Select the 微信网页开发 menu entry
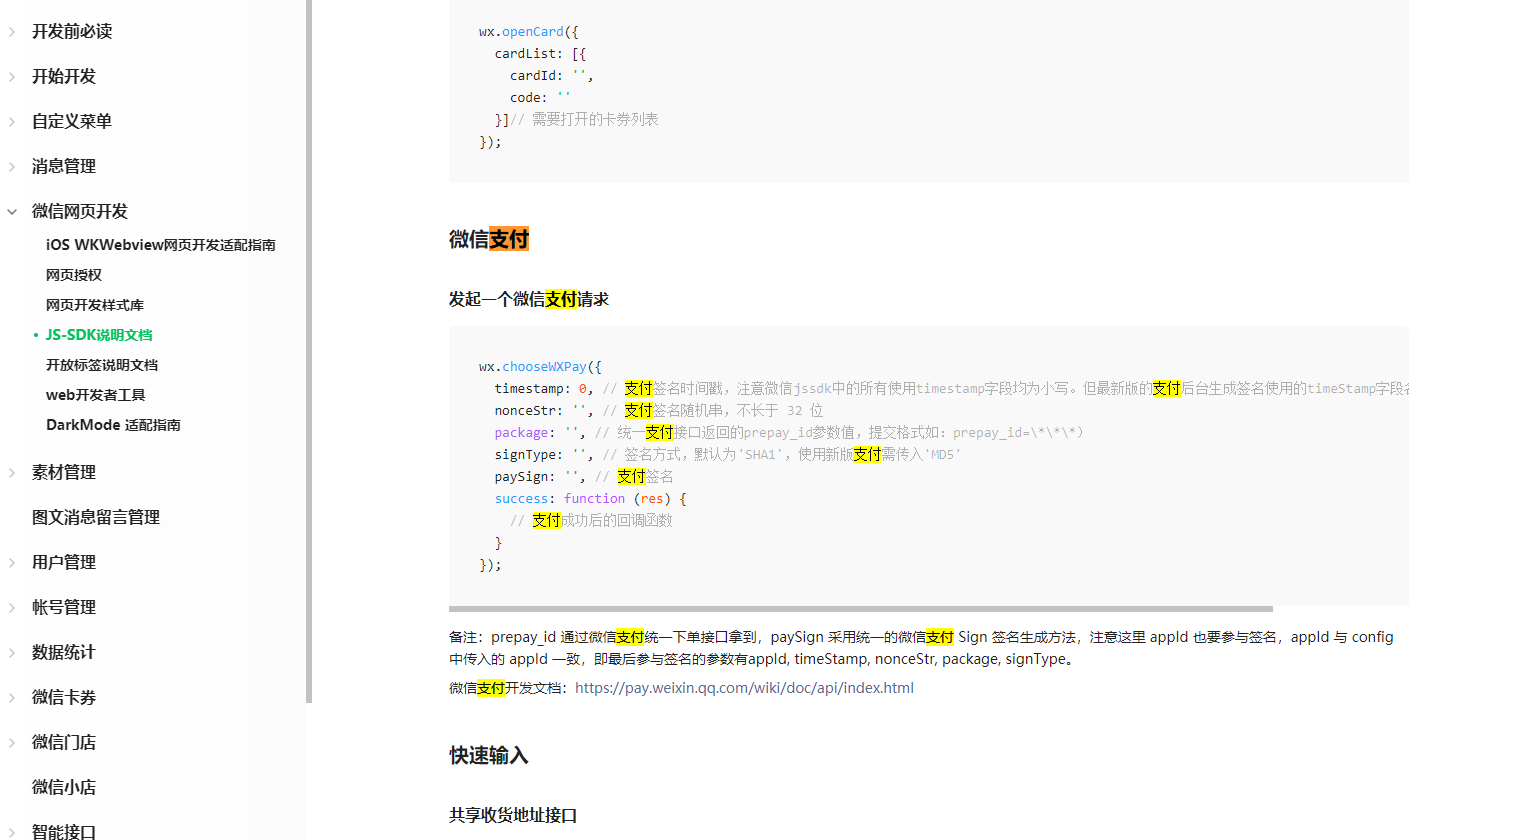Image resolution: width=1537 pixels, height=840 pixels. (80, 211)
